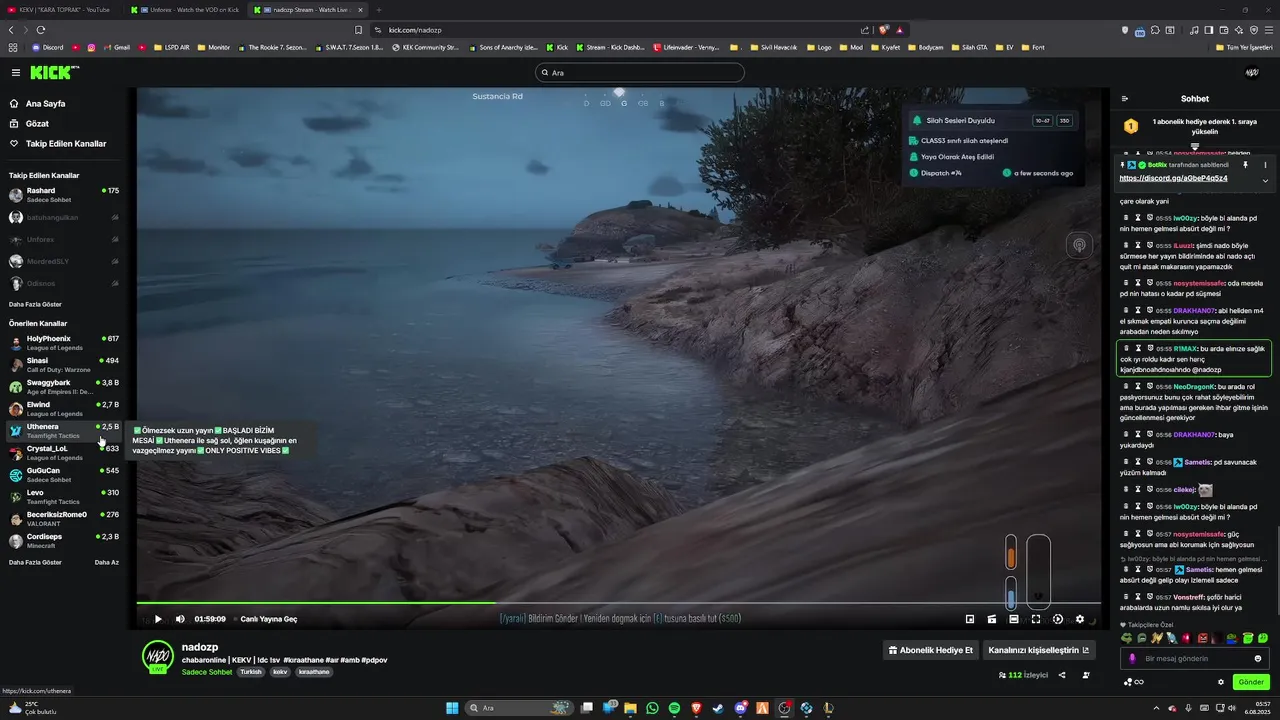Click Kanalınızı kişiselleştirin button

pyautogui.click(x=1039, y=650)
